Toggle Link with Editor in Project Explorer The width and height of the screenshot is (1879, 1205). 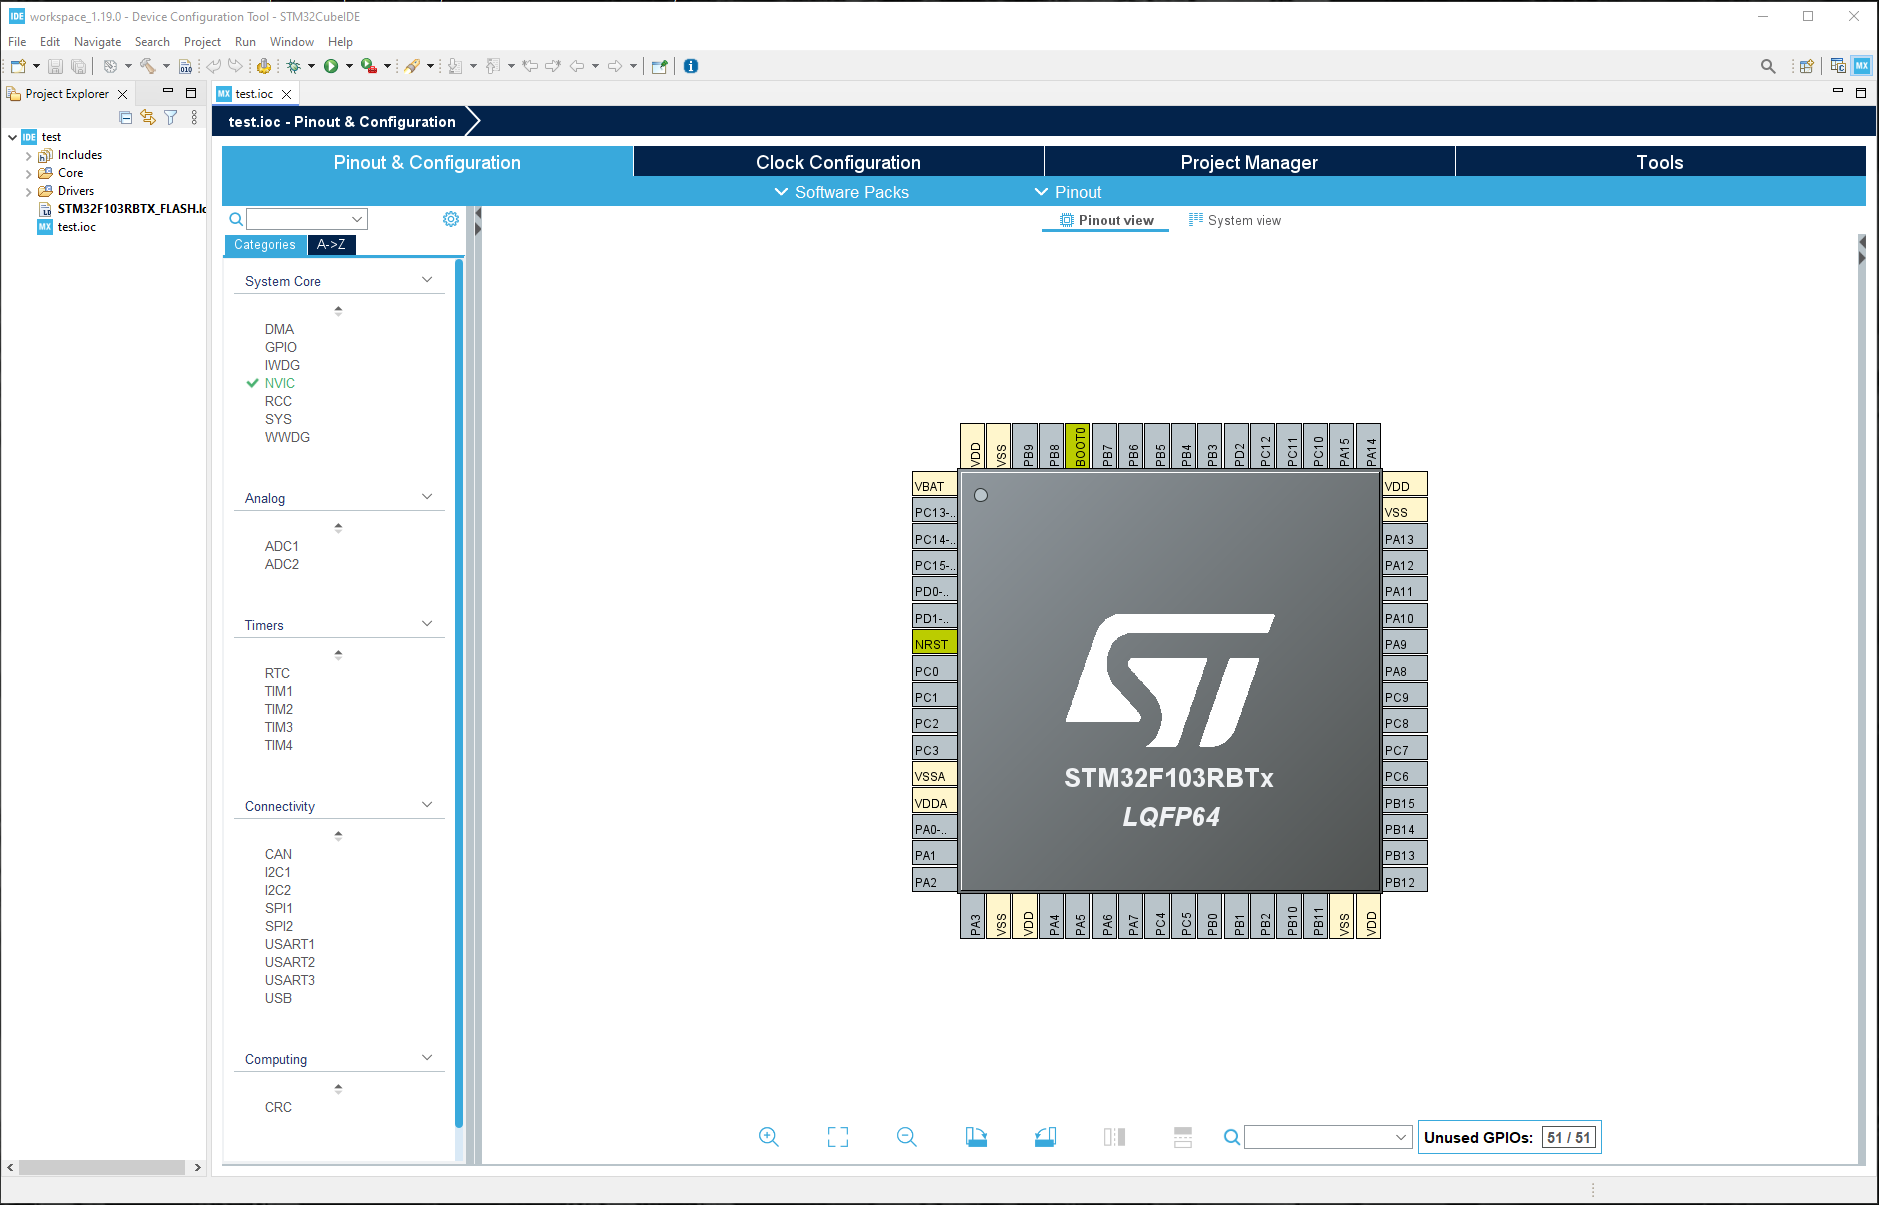click(x=148, y=118)
